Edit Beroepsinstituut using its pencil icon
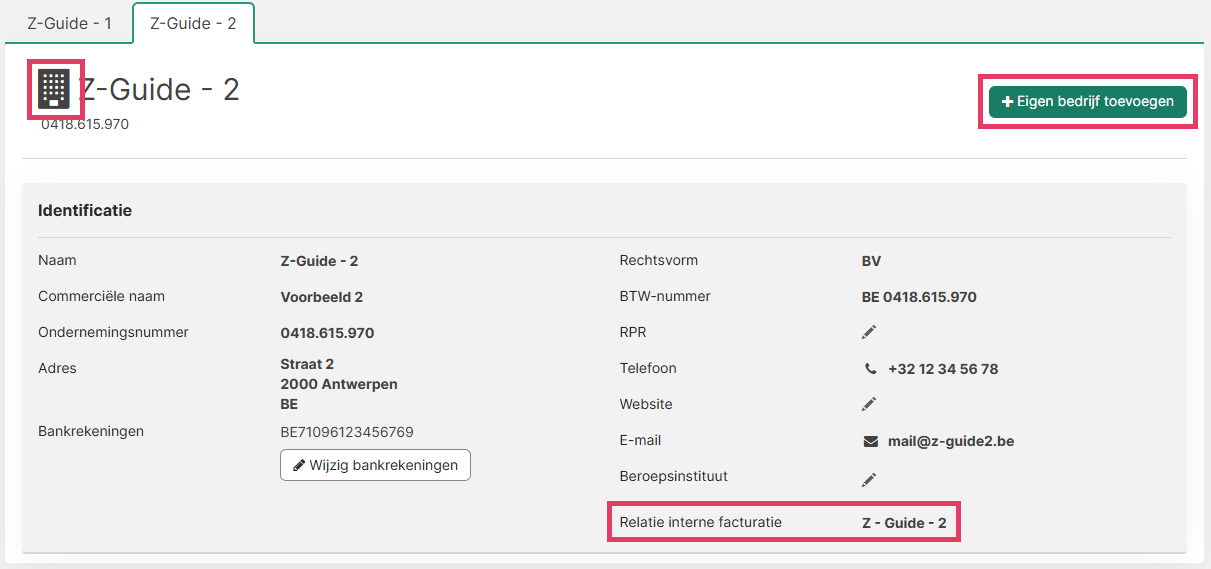 click(869, 480)
